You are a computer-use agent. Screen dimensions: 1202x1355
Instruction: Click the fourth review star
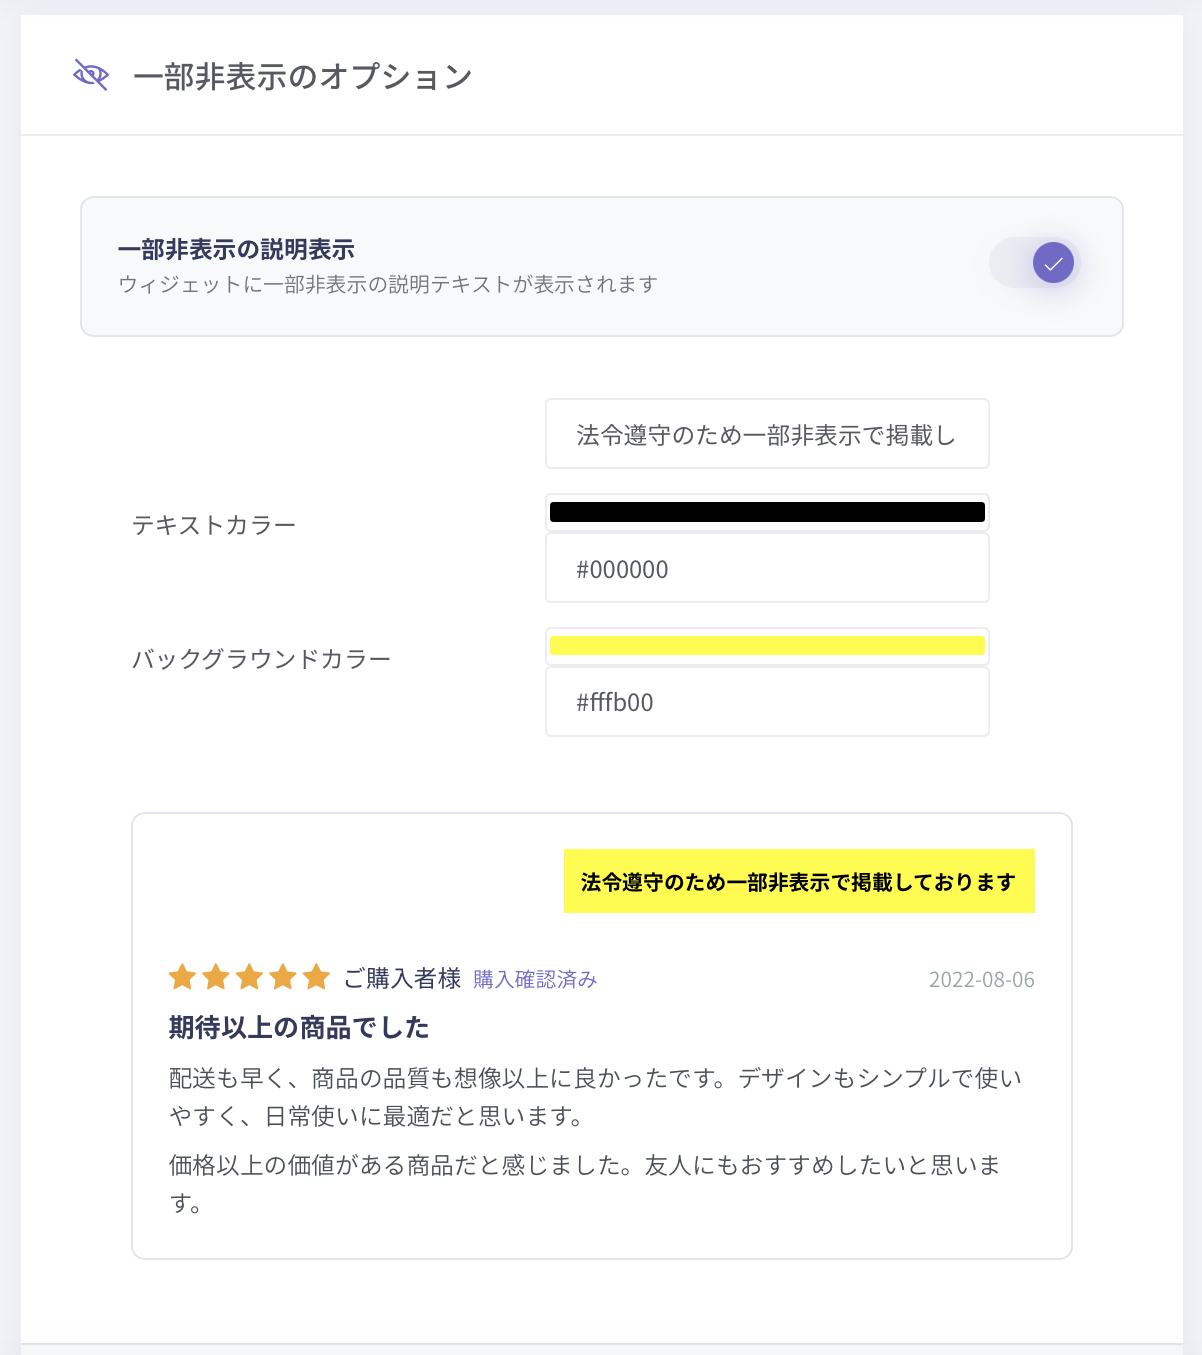[x=283, y=977]
